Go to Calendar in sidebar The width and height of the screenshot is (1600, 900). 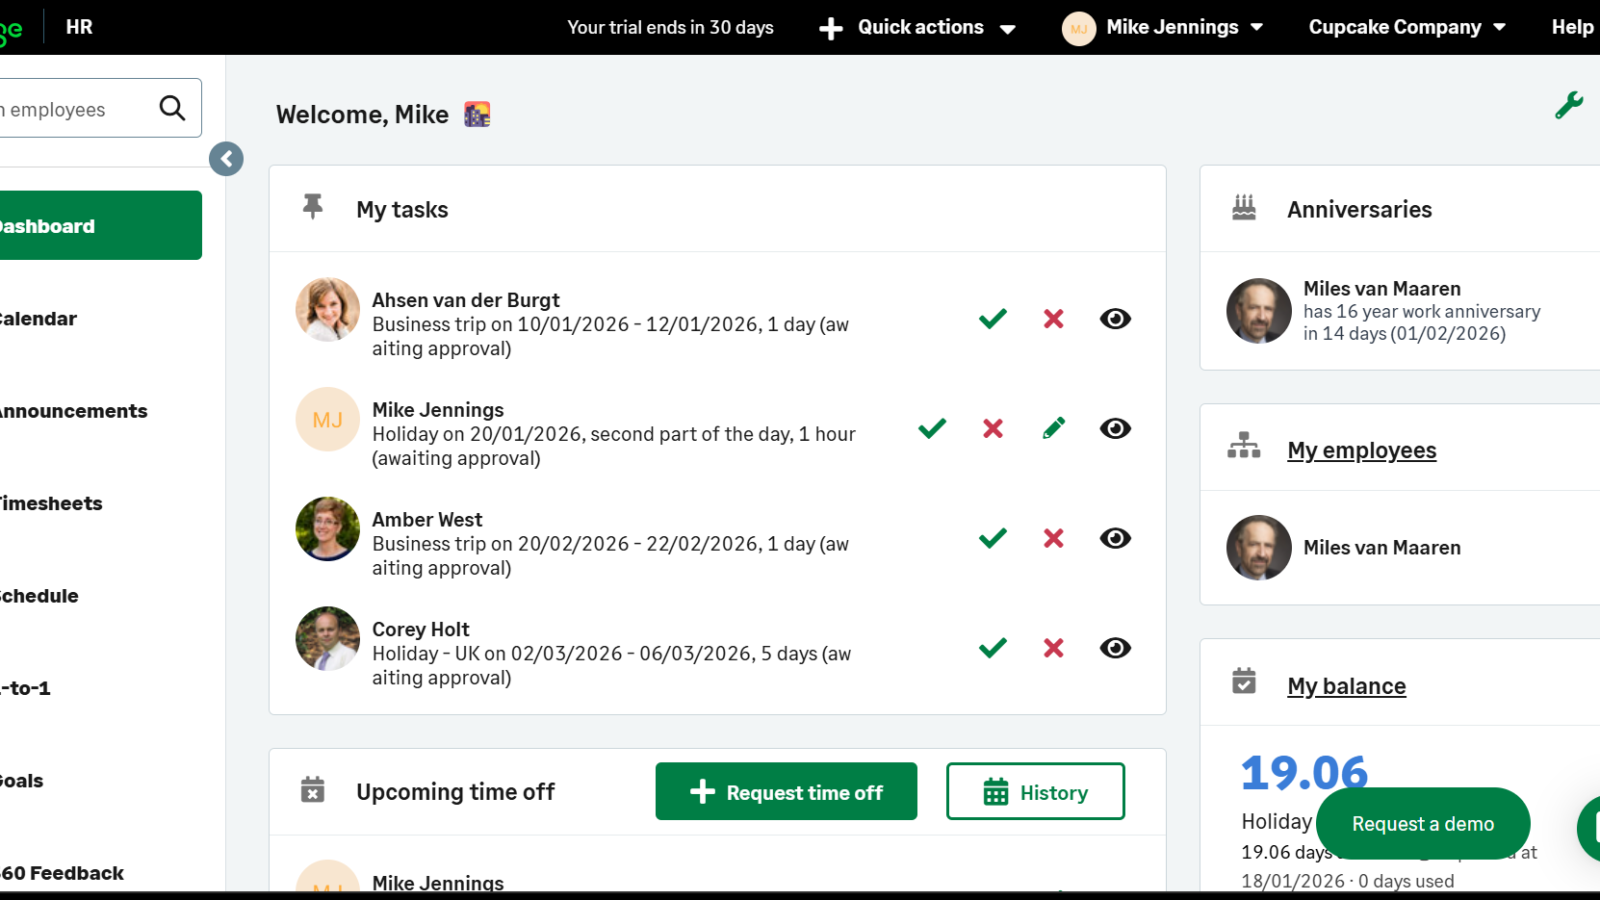point(40,319)
